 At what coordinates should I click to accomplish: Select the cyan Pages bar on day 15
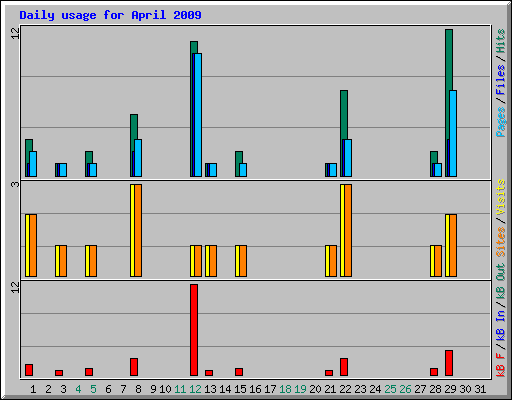point(243,170)
